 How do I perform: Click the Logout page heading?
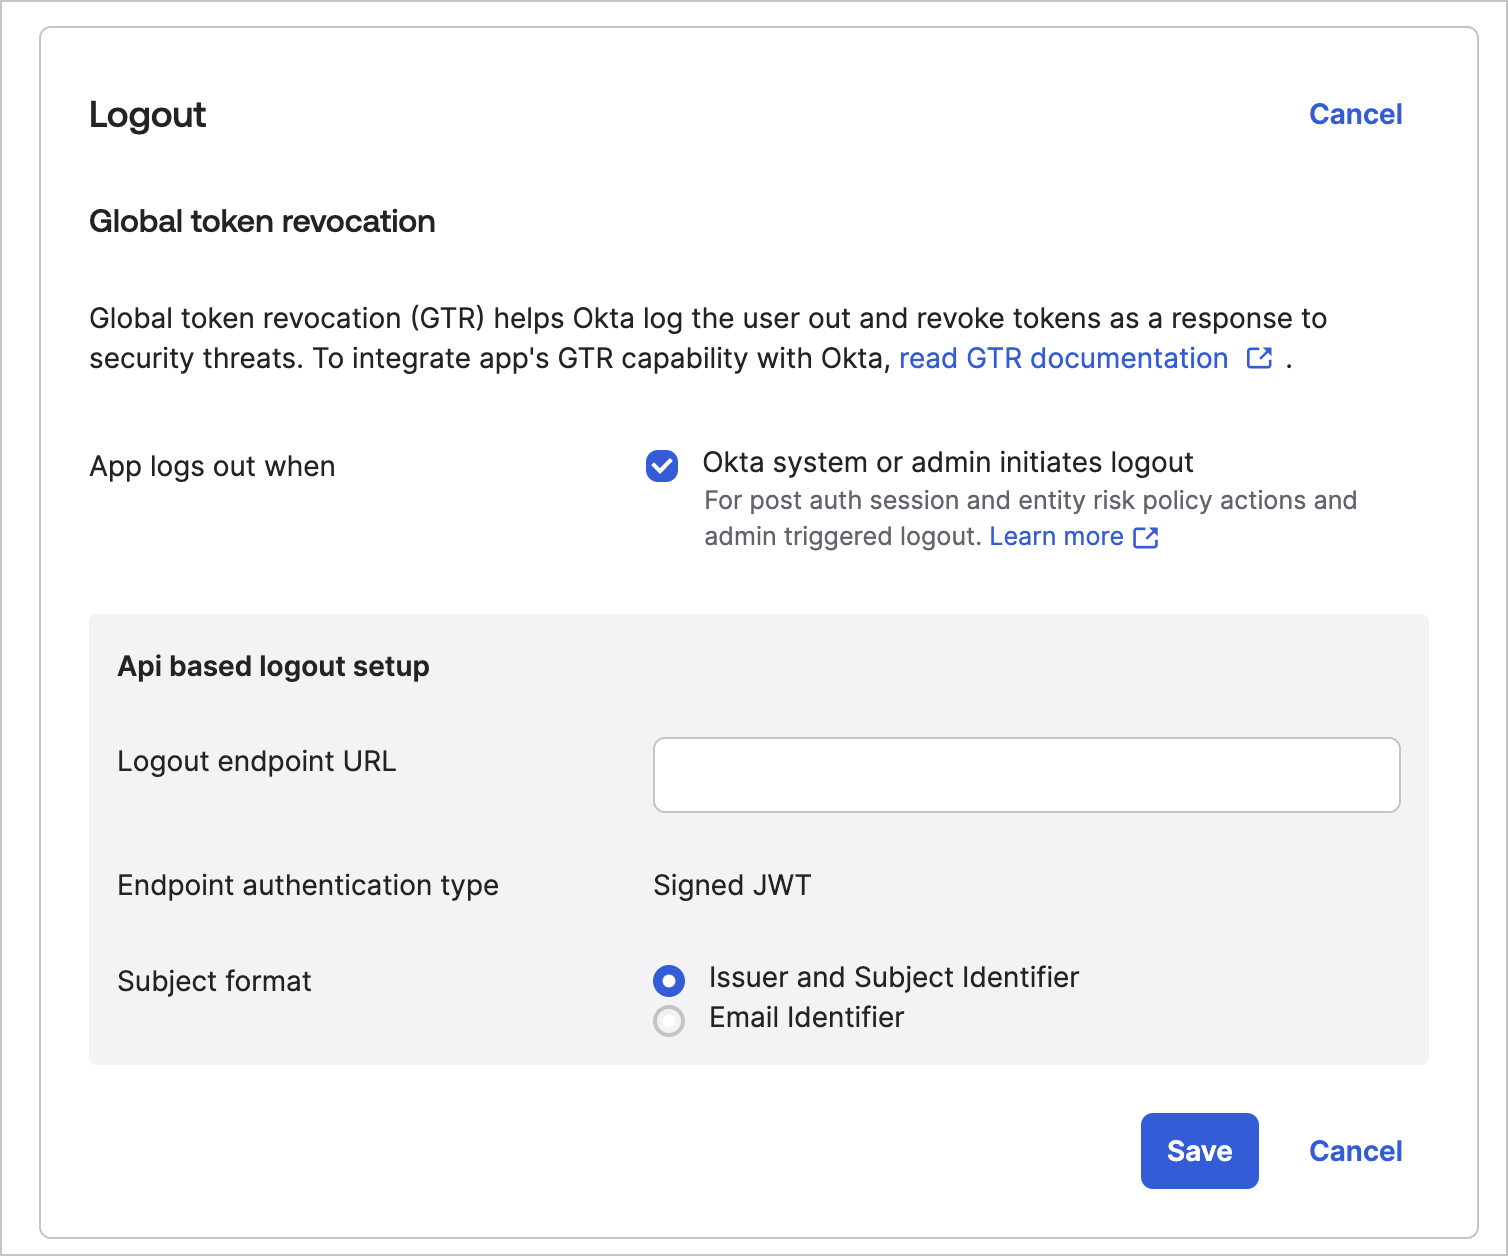[x=147, y=115]
